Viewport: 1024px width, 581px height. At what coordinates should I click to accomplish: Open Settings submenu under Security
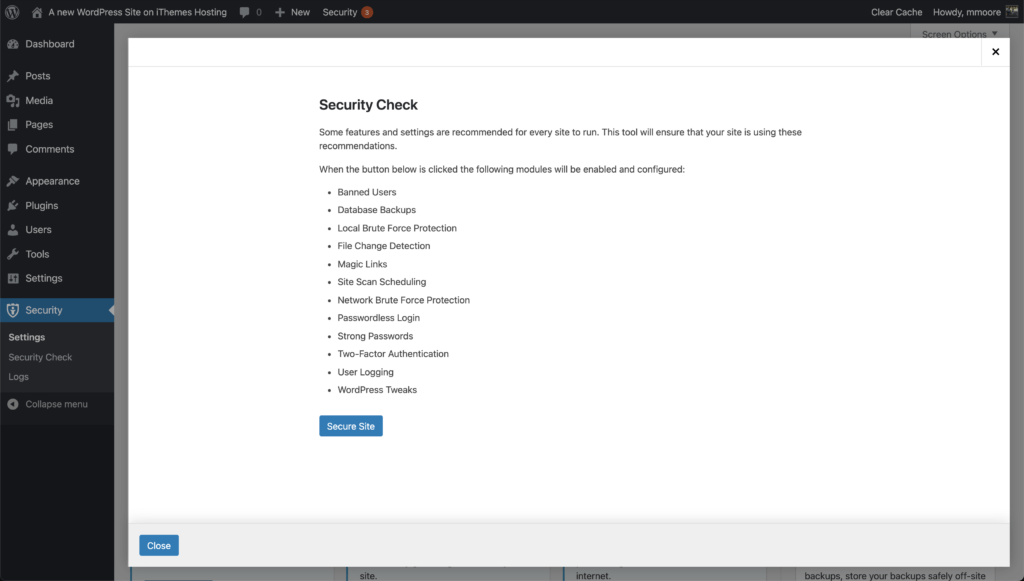tap(27, 337)
